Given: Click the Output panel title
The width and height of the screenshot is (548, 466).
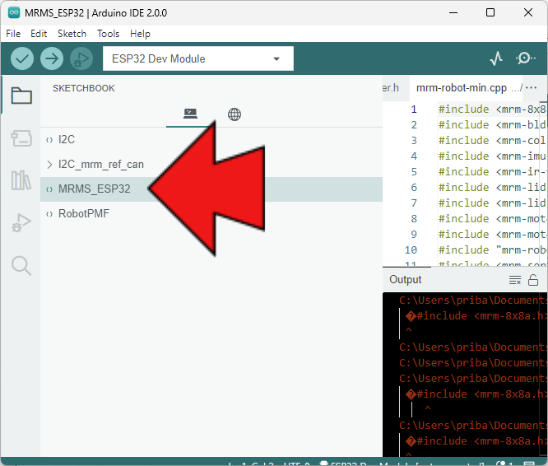Looking at the screenshot, I should click(405, 280).
